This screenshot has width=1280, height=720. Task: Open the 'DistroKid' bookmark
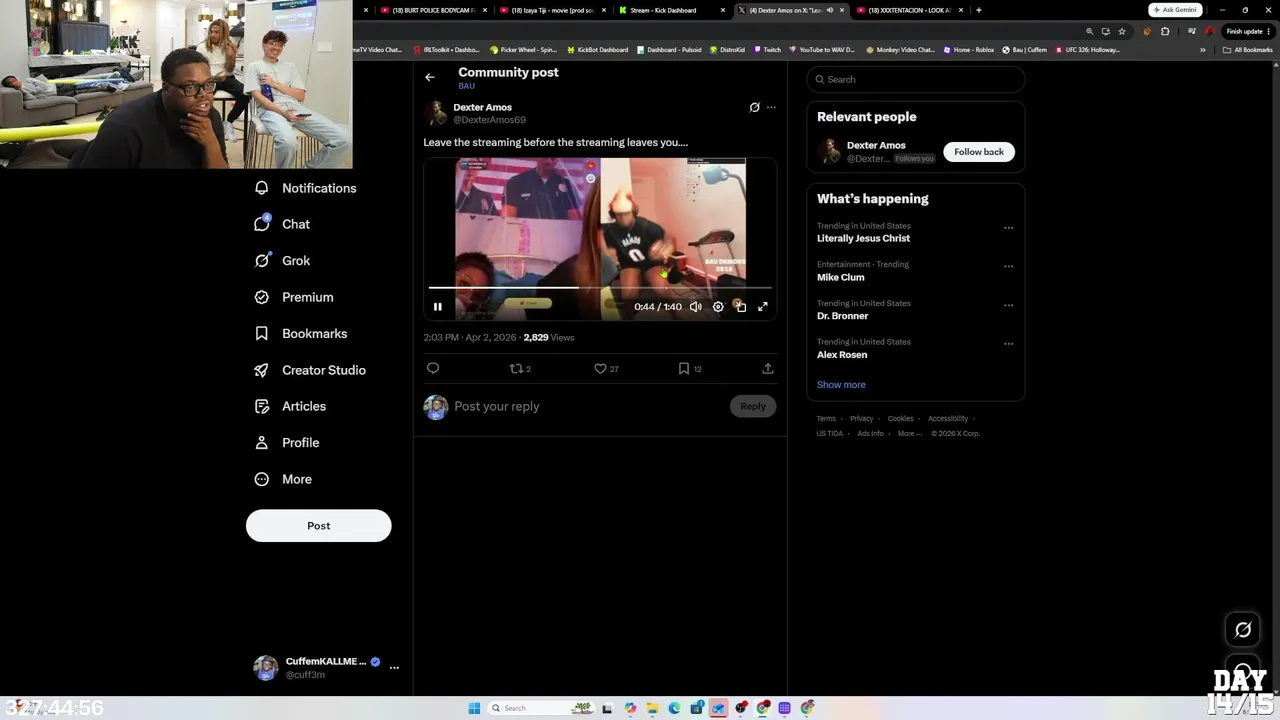point(728,50)
